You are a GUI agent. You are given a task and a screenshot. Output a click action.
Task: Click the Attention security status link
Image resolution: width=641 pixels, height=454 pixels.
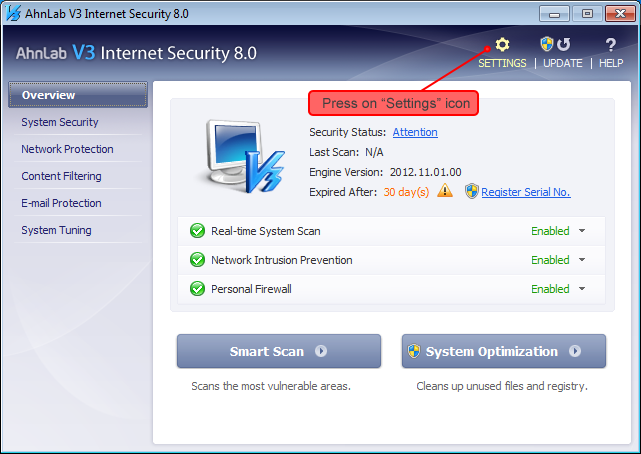(415, 132)
